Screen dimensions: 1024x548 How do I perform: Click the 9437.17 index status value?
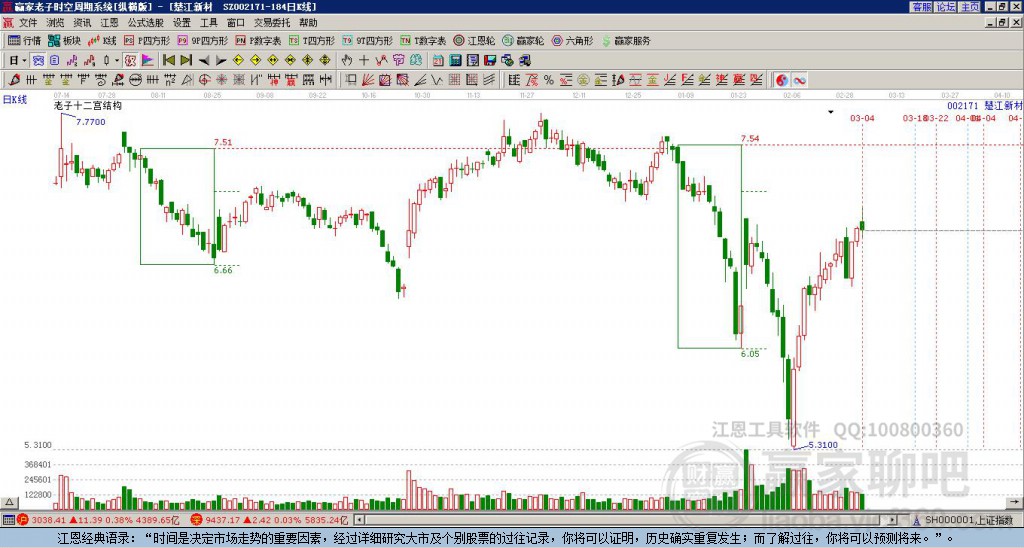(x=222, y=520)
